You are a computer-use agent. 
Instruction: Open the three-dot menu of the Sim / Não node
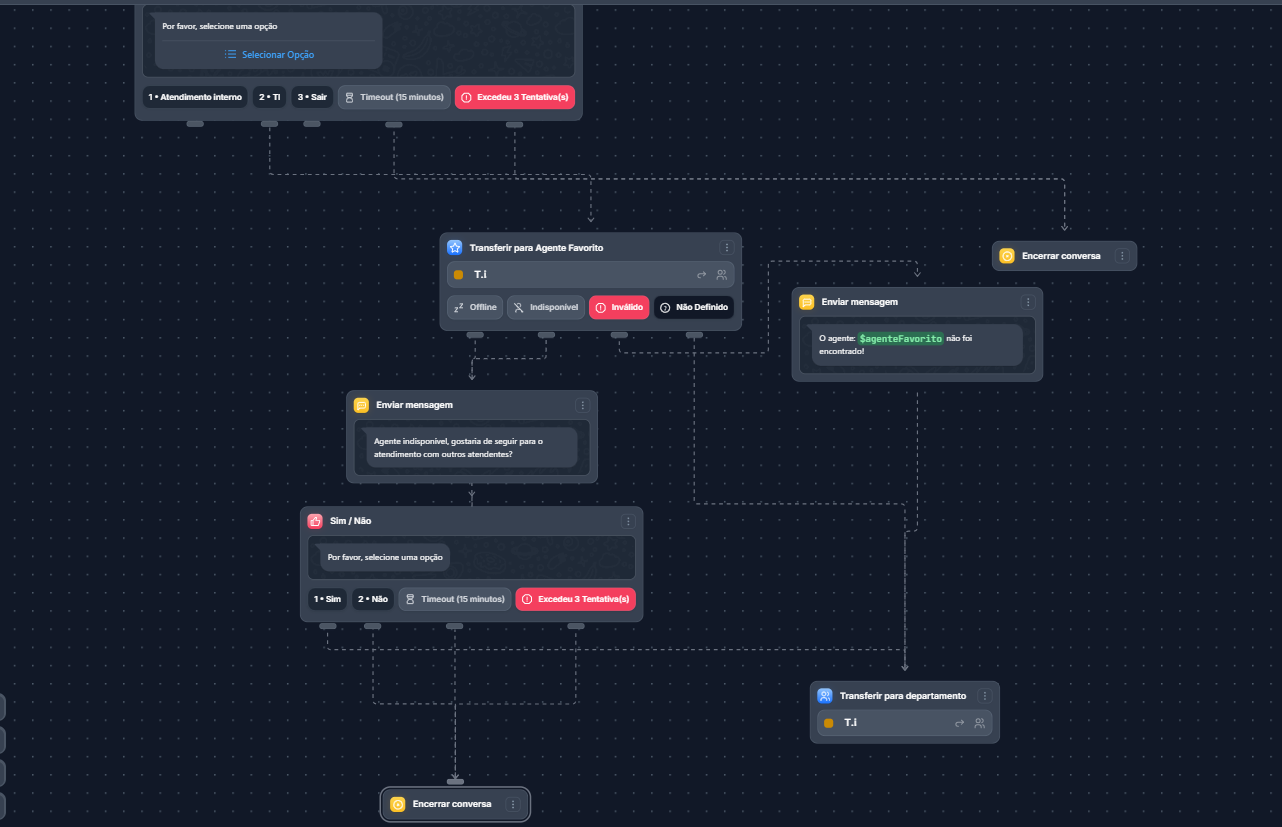coord(628,521)
